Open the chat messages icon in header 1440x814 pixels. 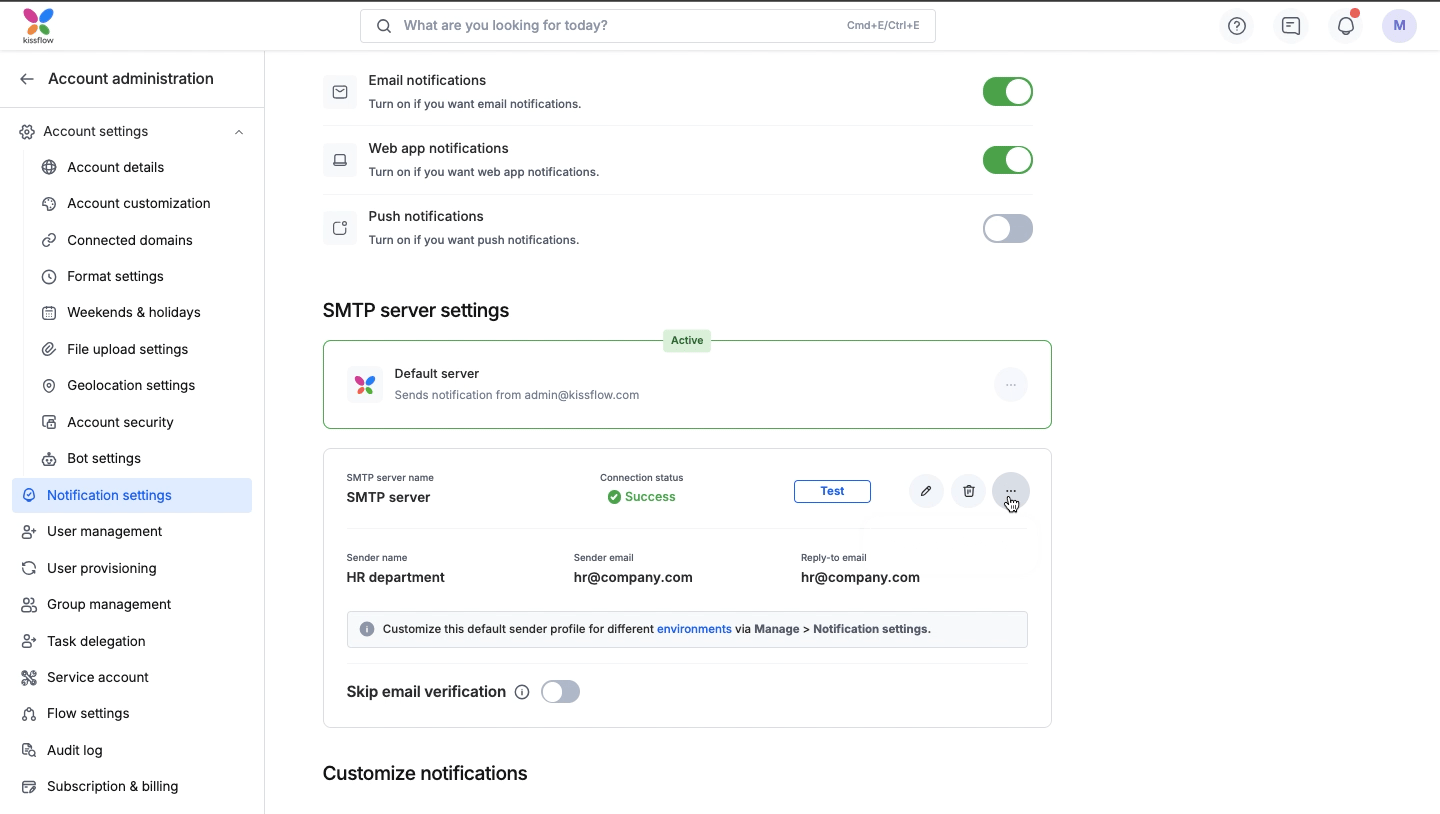pyautogui.click(x=1291, y=26)
